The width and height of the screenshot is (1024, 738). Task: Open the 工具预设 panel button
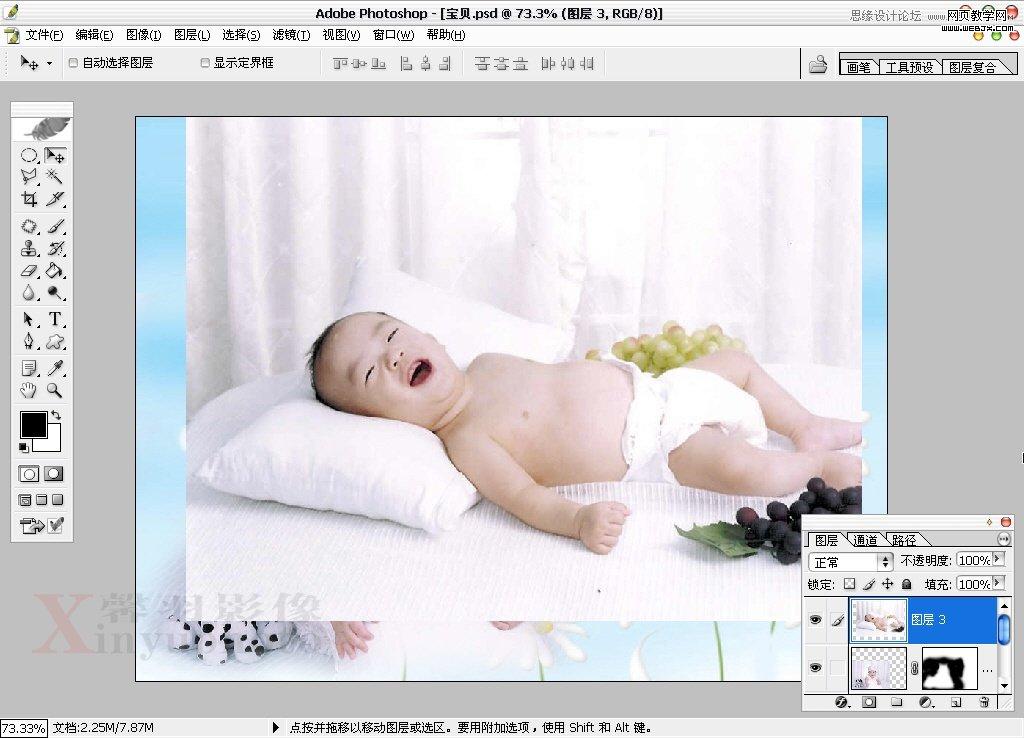(x=909, y=67)
